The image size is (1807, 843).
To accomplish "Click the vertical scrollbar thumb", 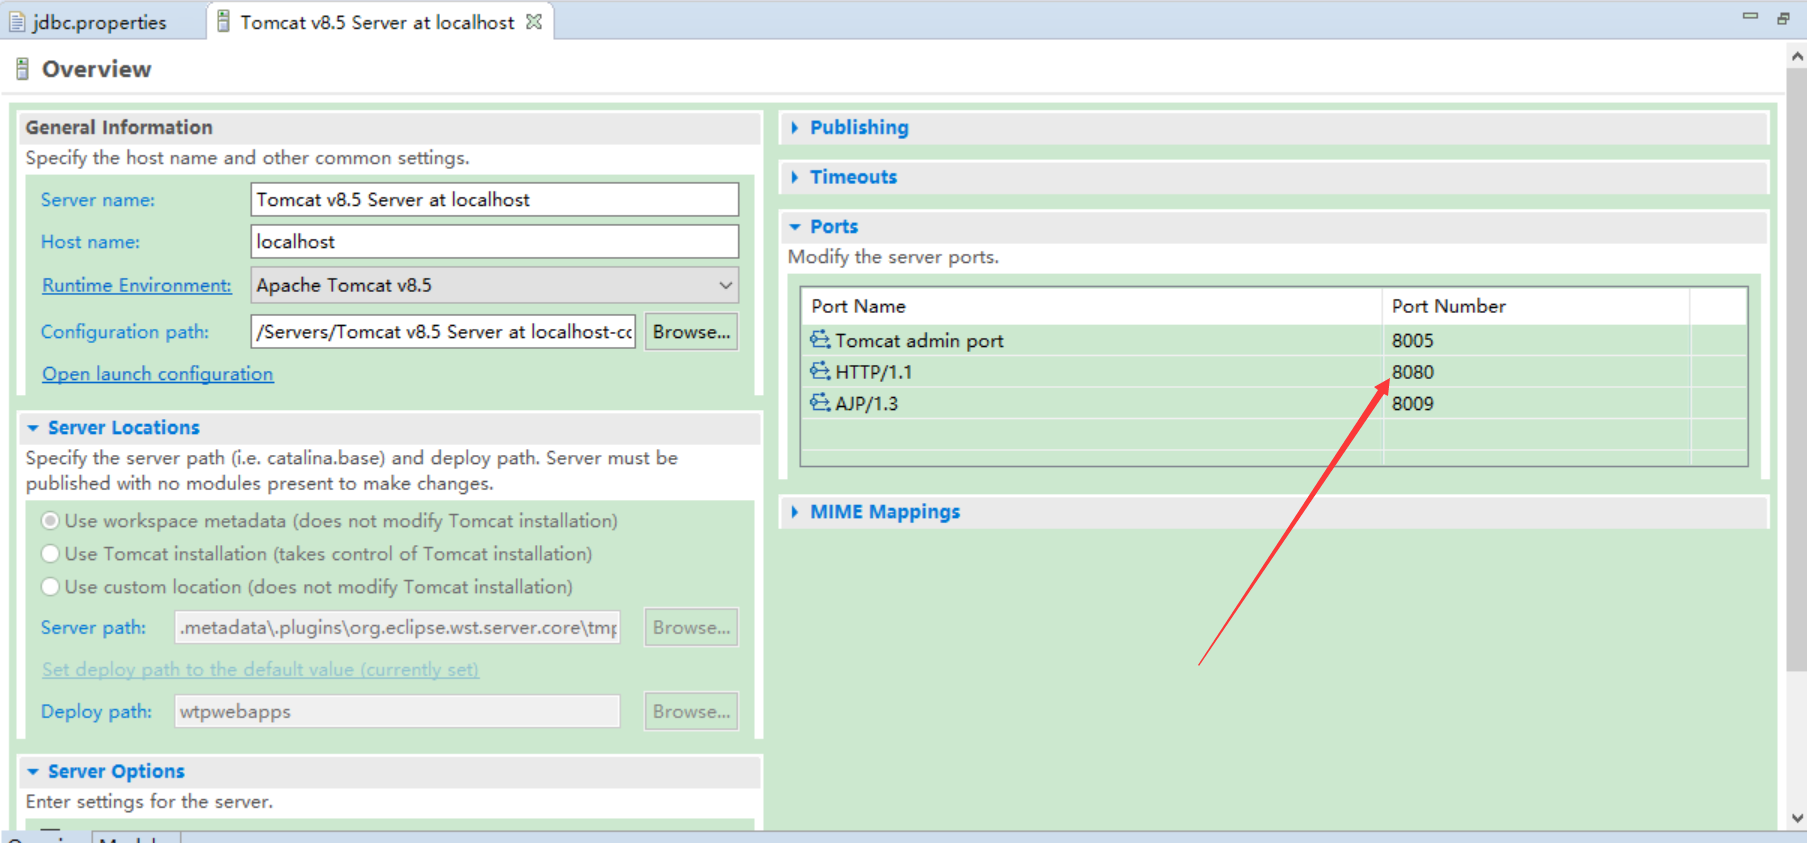I will [1796, 370].
